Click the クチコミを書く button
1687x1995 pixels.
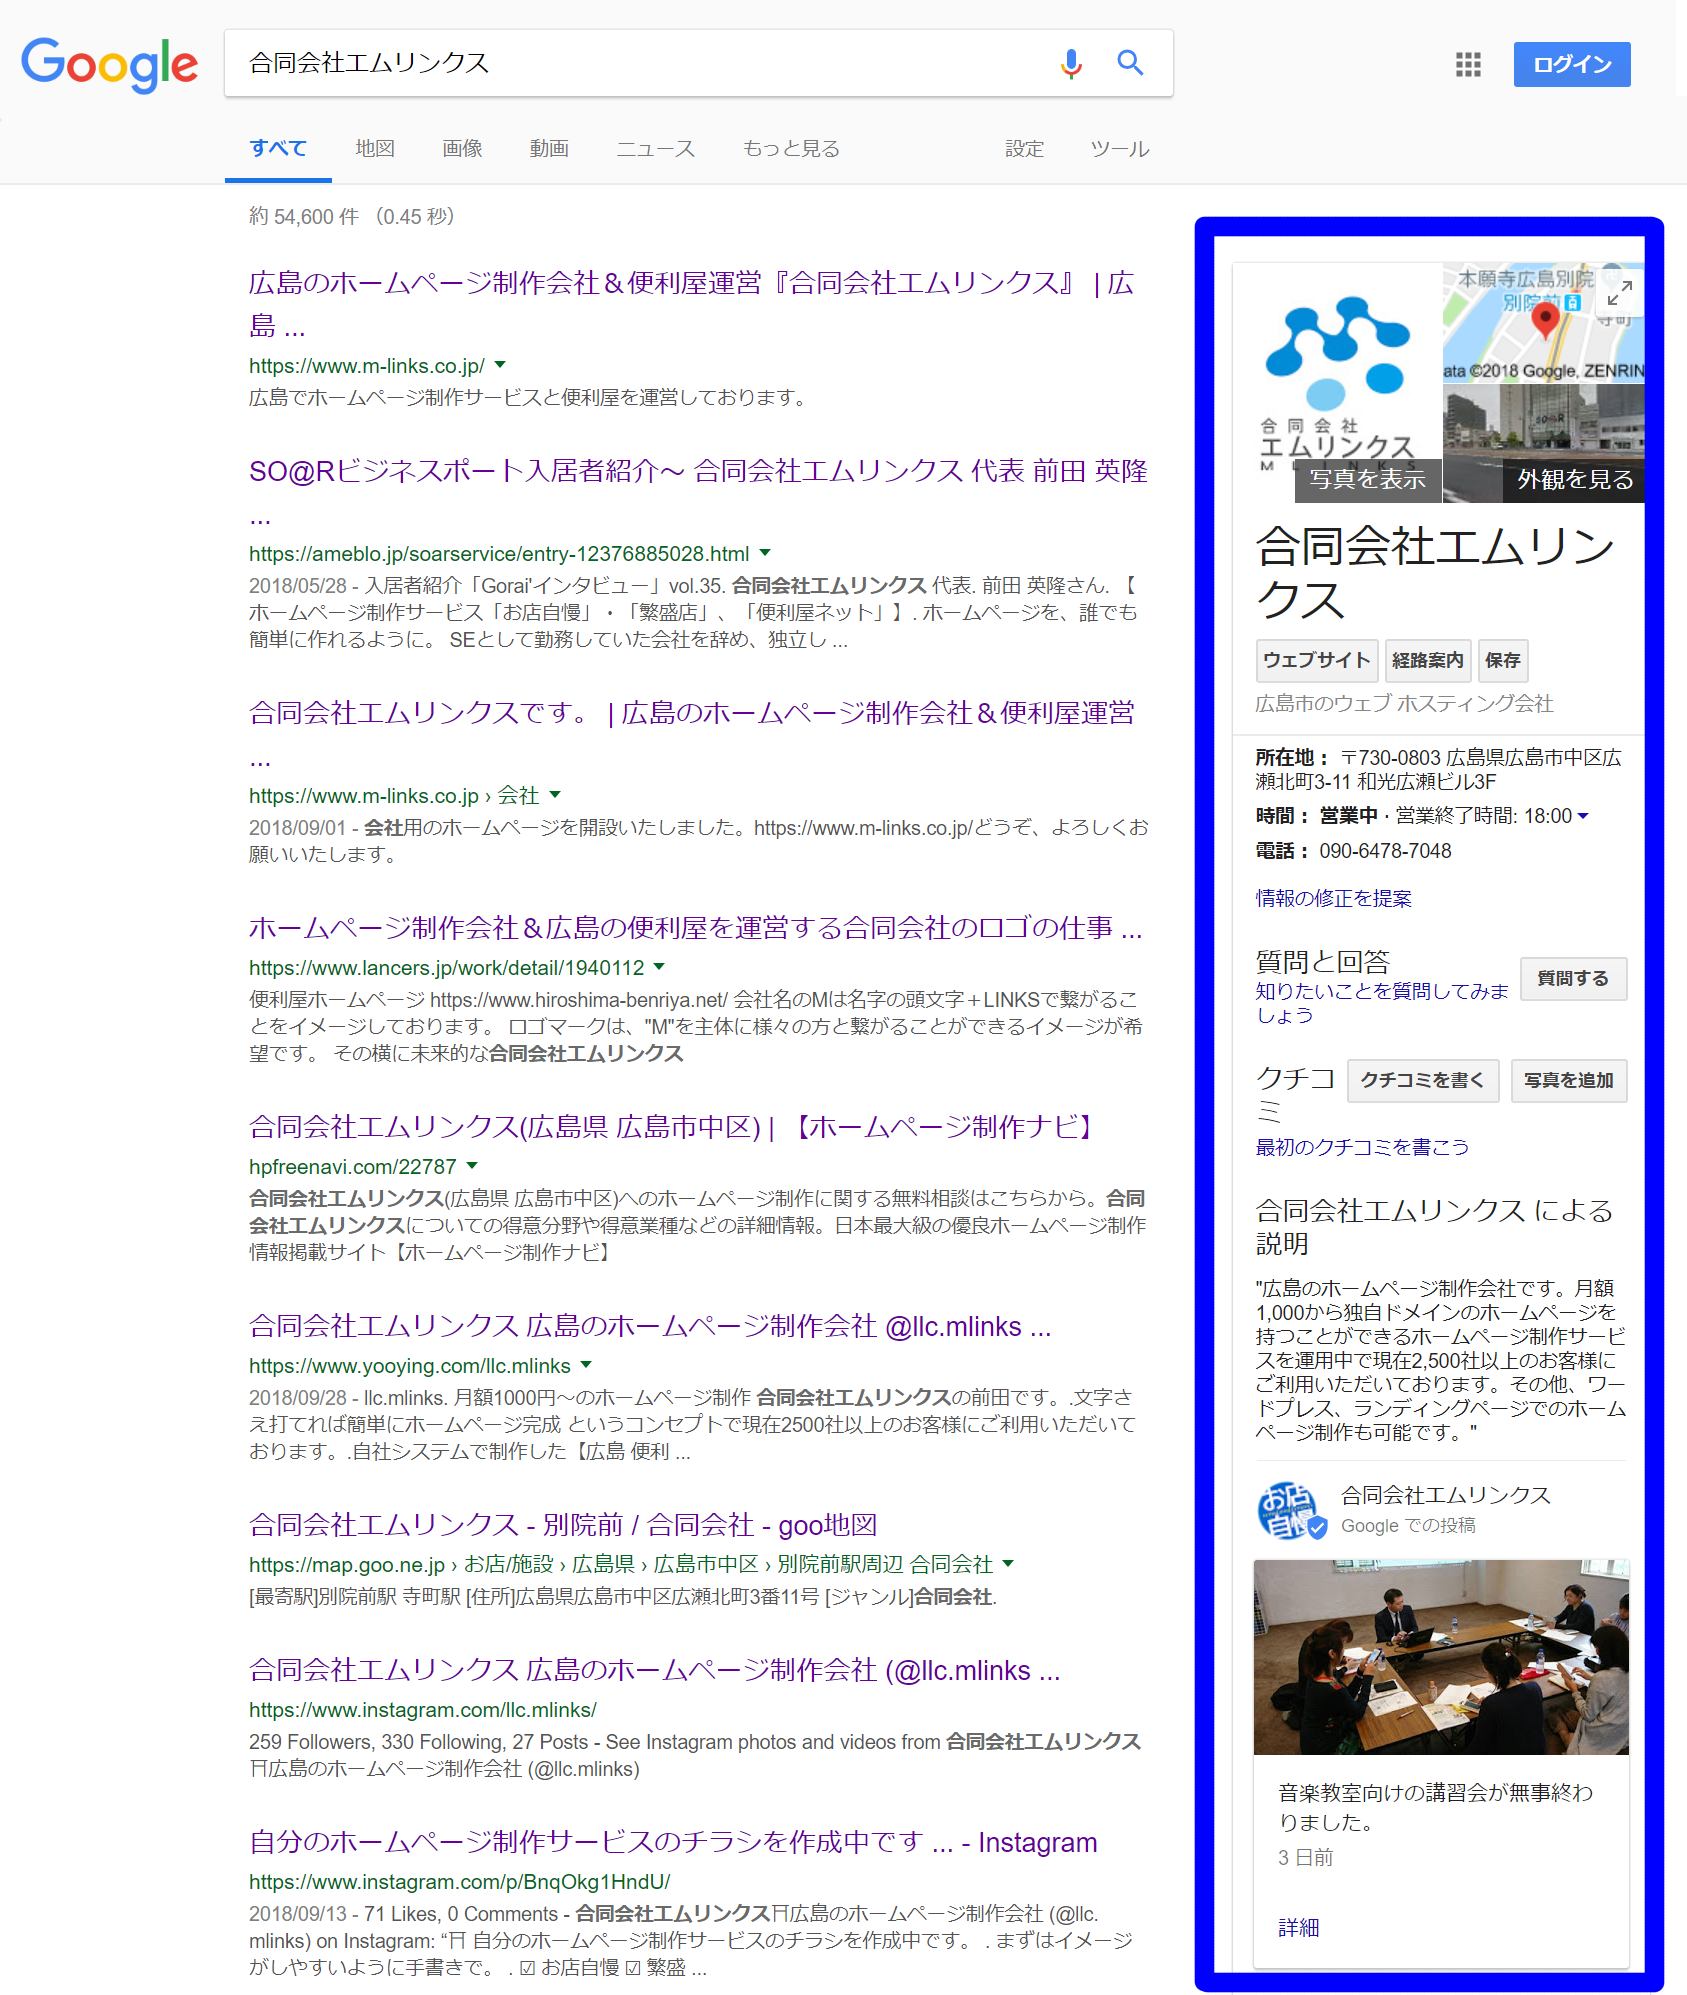point(1422,1081)
